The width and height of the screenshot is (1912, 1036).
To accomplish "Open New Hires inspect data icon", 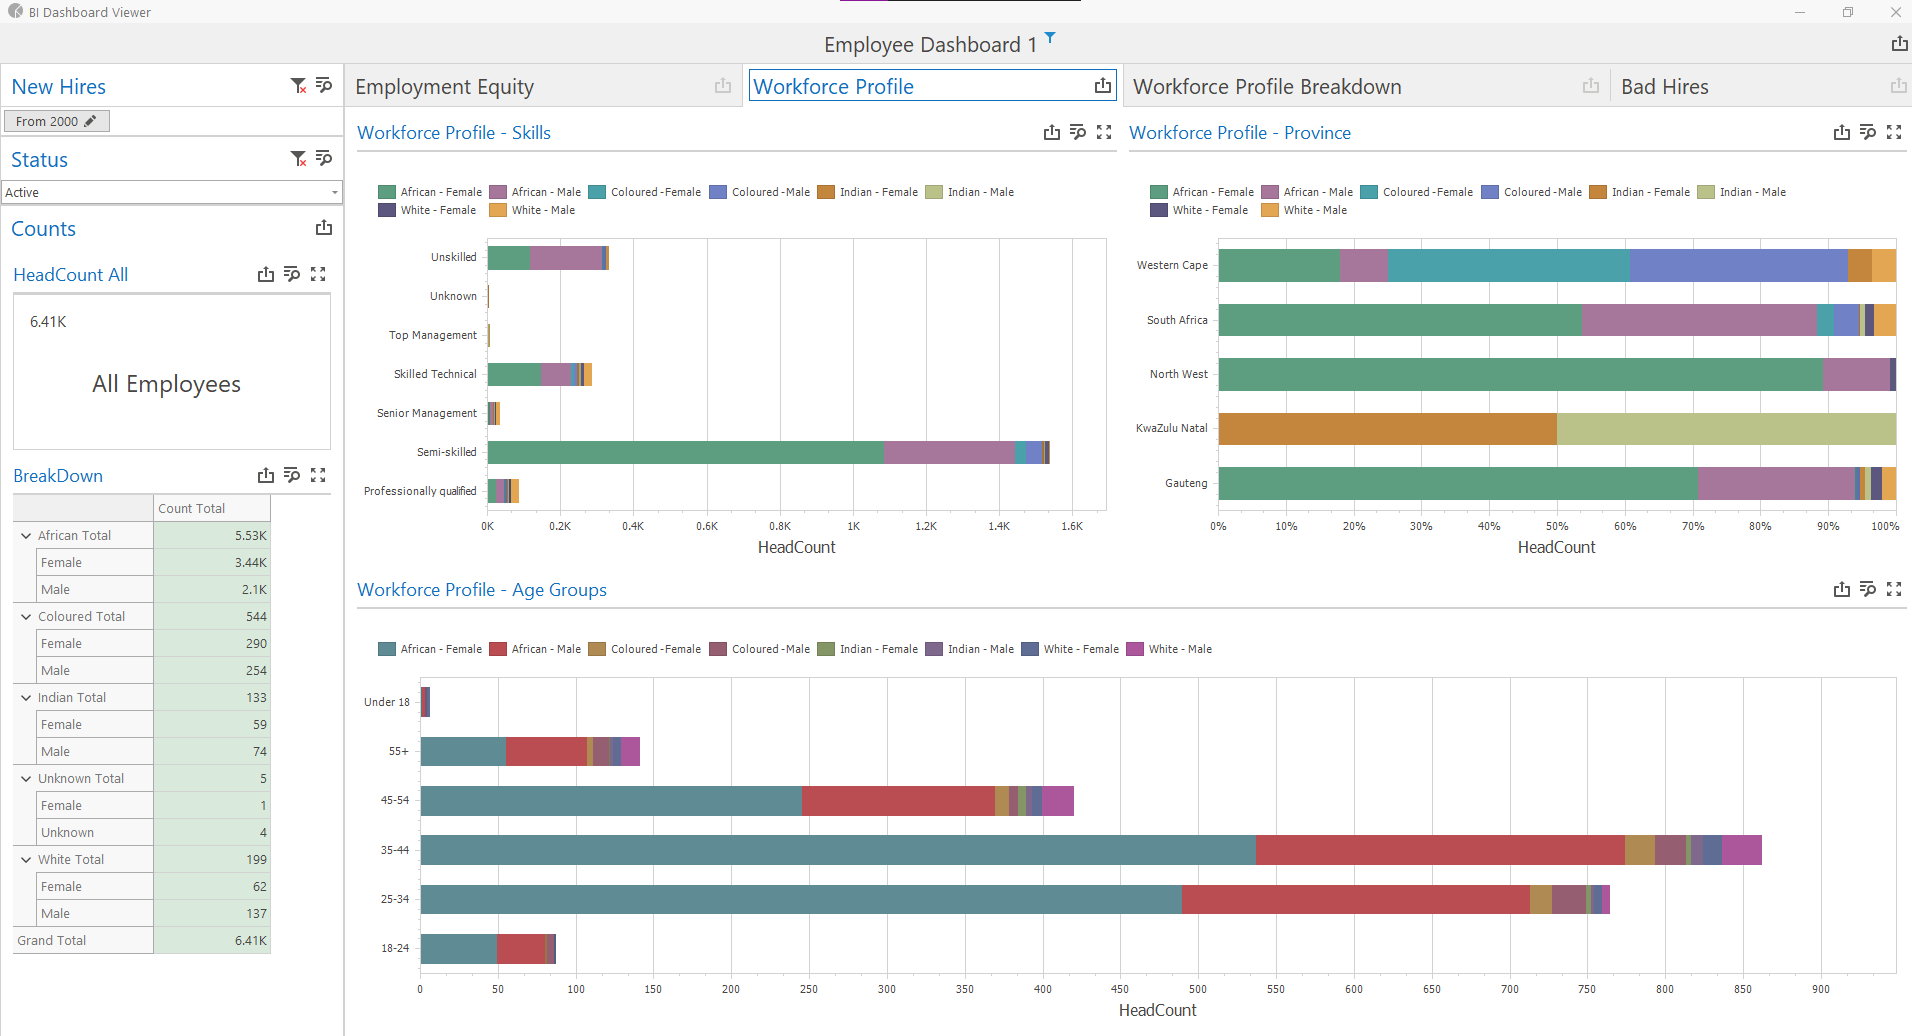I will click(324, 86).
